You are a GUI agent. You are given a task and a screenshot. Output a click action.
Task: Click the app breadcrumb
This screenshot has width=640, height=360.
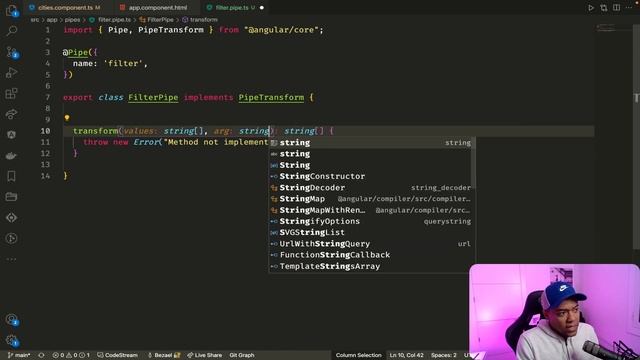tap(52, 20)
